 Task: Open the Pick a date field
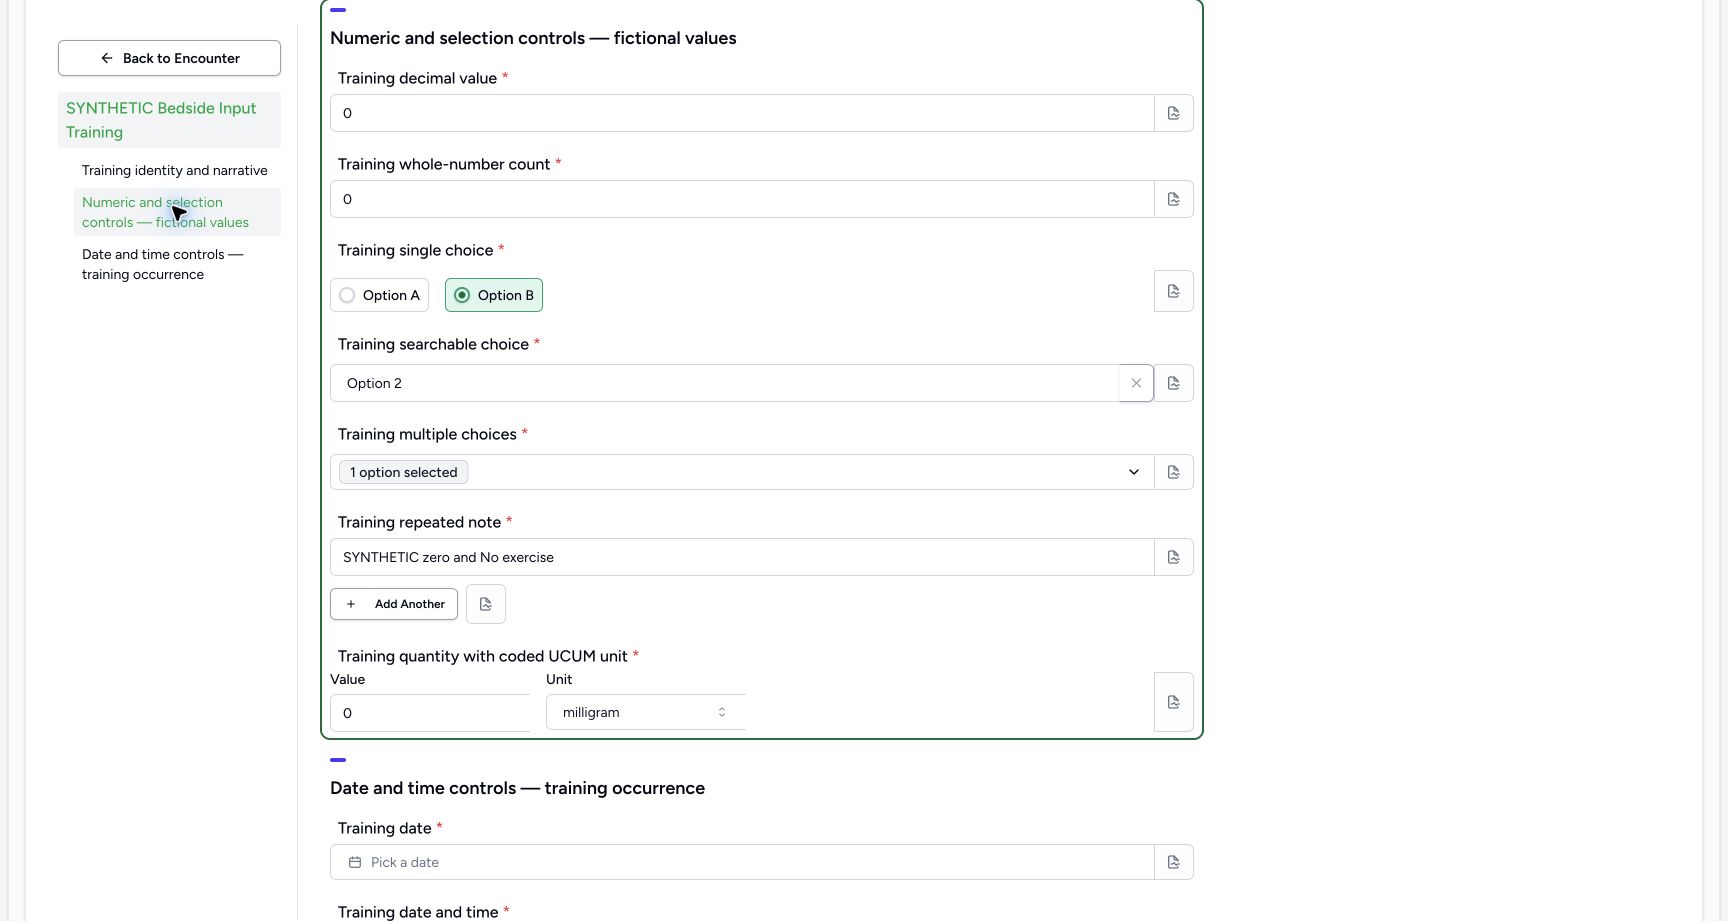pyautogui.click(x=742, y=862)
